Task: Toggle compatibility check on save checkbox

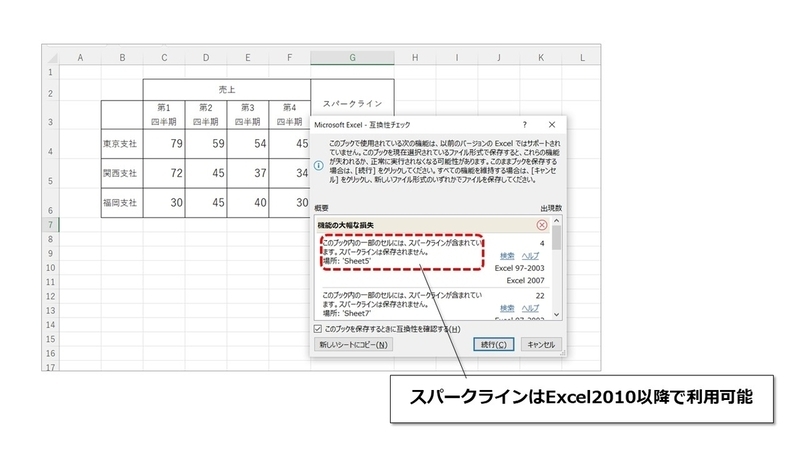Action: (318, 329)
